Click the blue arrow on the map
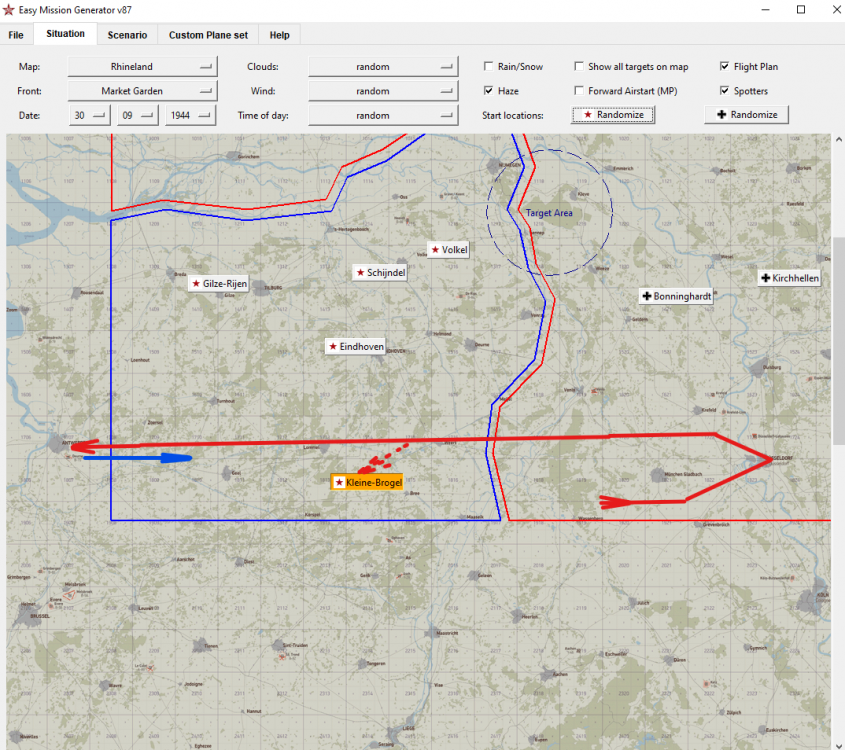 coord(138,458)
